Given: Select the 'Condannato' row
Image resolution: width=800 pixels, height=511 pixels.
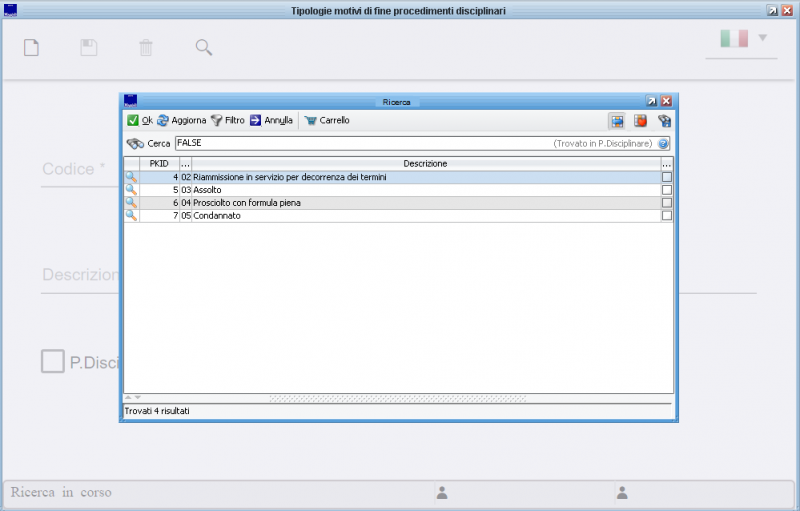Looking at the screenshot, I should pyautogui.click(x=398, y=215).
